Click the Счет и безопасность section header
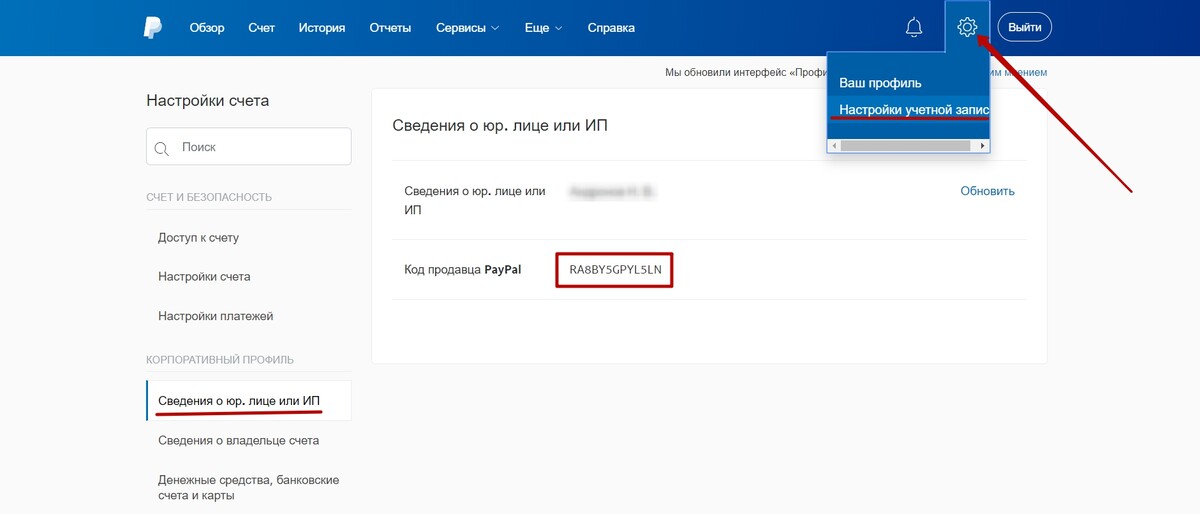1200x514 pixels. coord(209,197)
